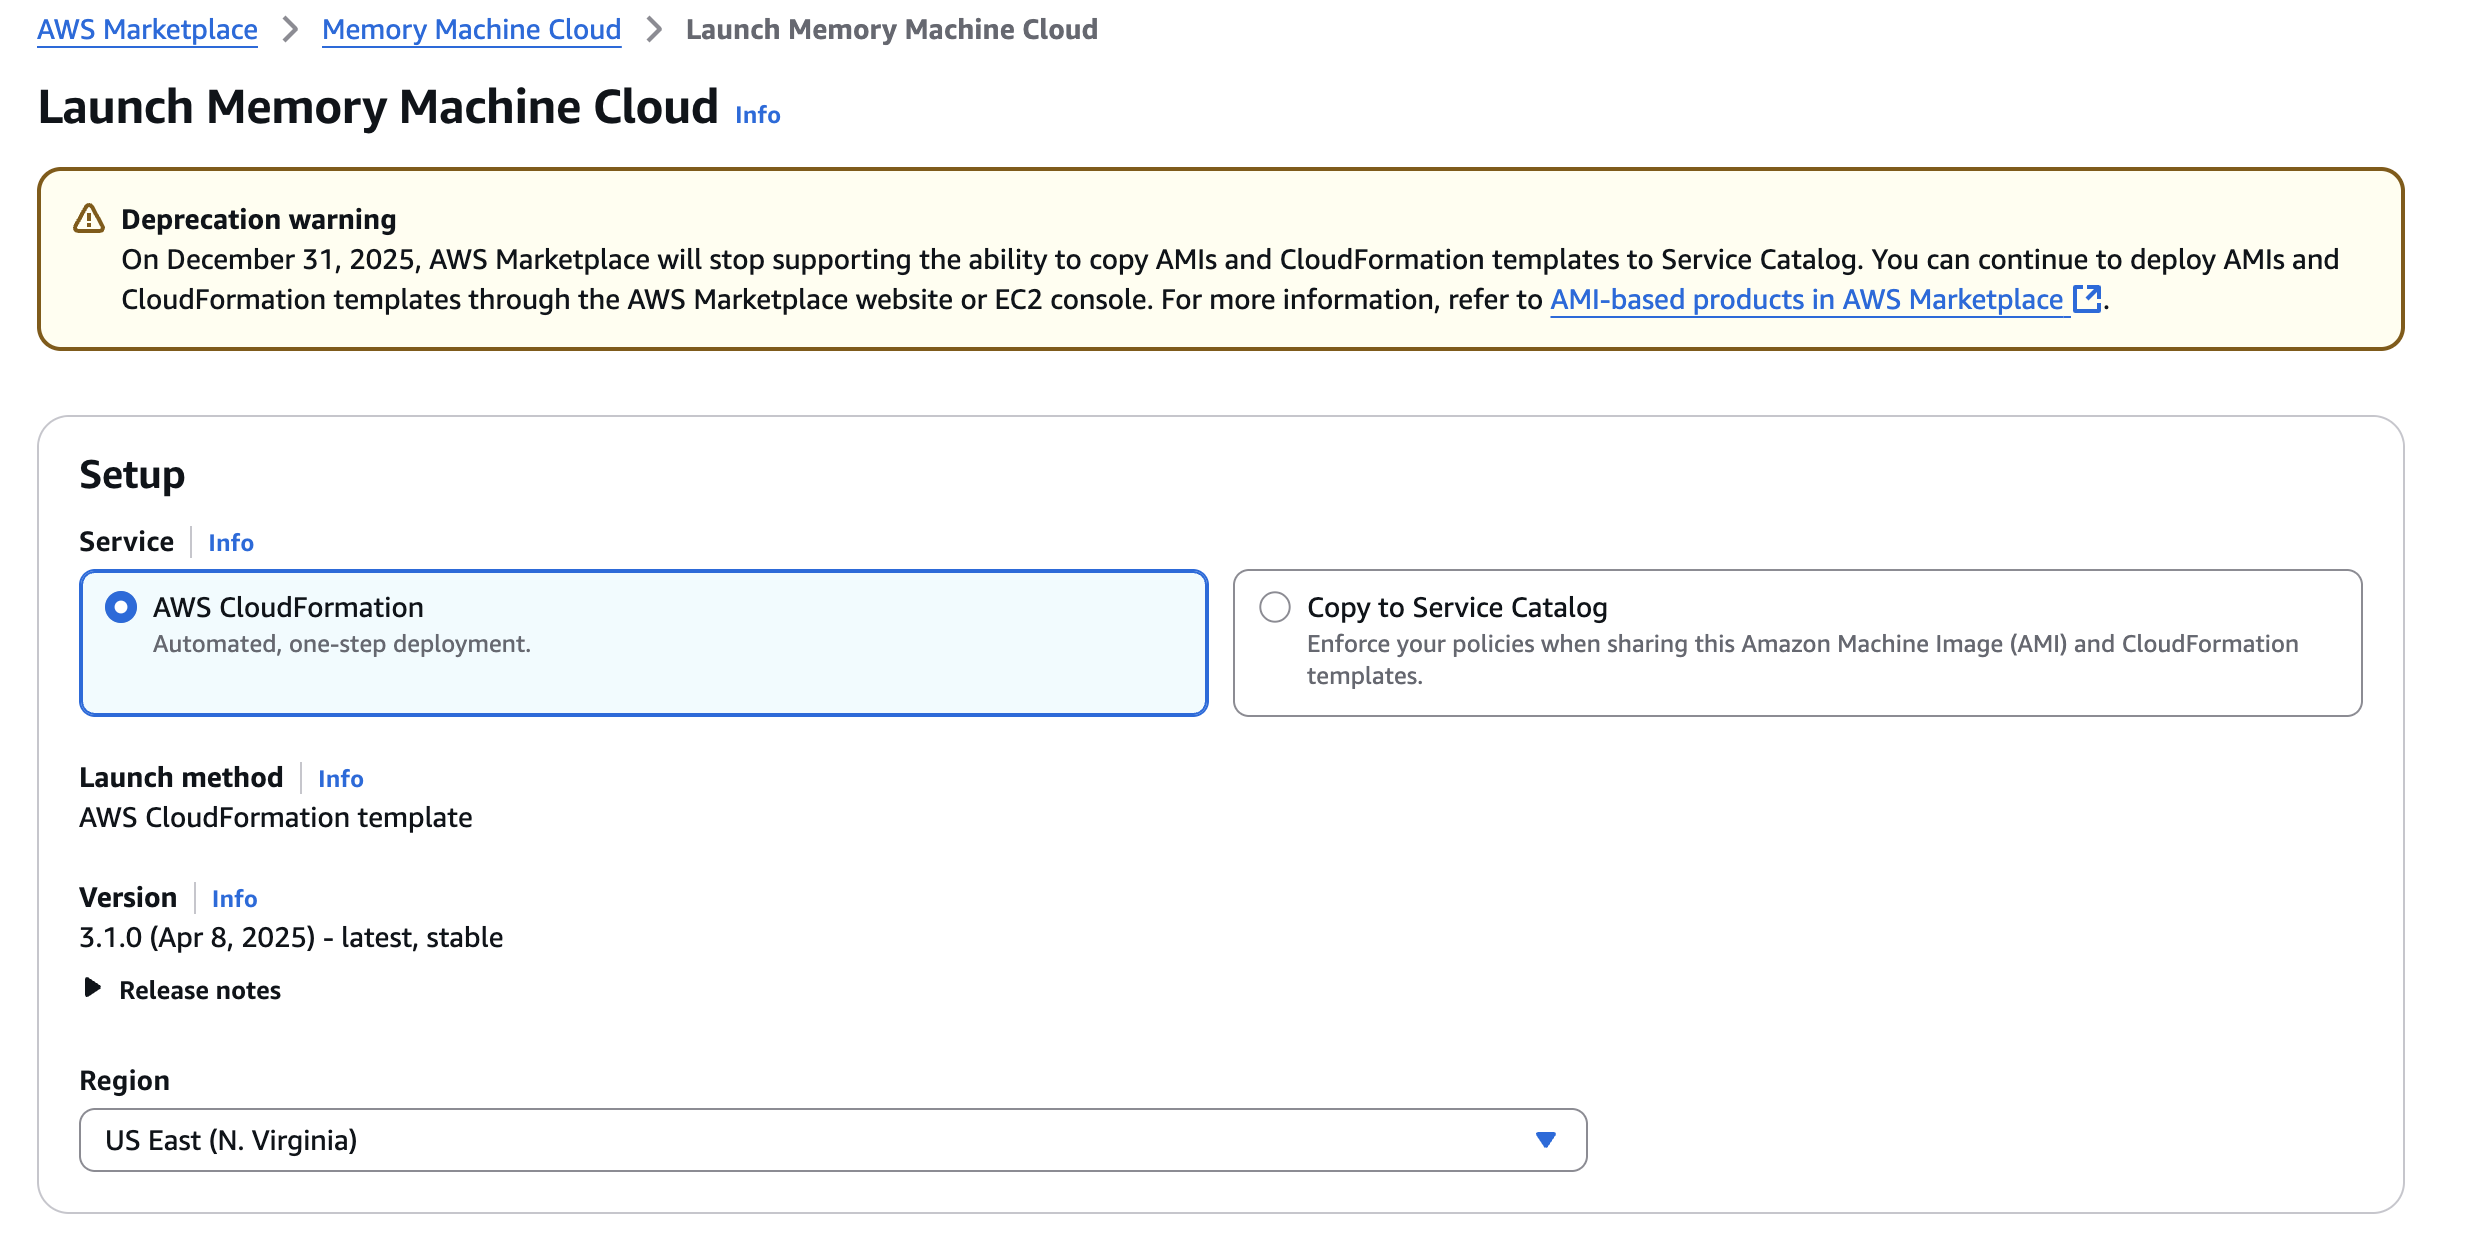Click the Release notes triangle arrow

pos(92,988)
